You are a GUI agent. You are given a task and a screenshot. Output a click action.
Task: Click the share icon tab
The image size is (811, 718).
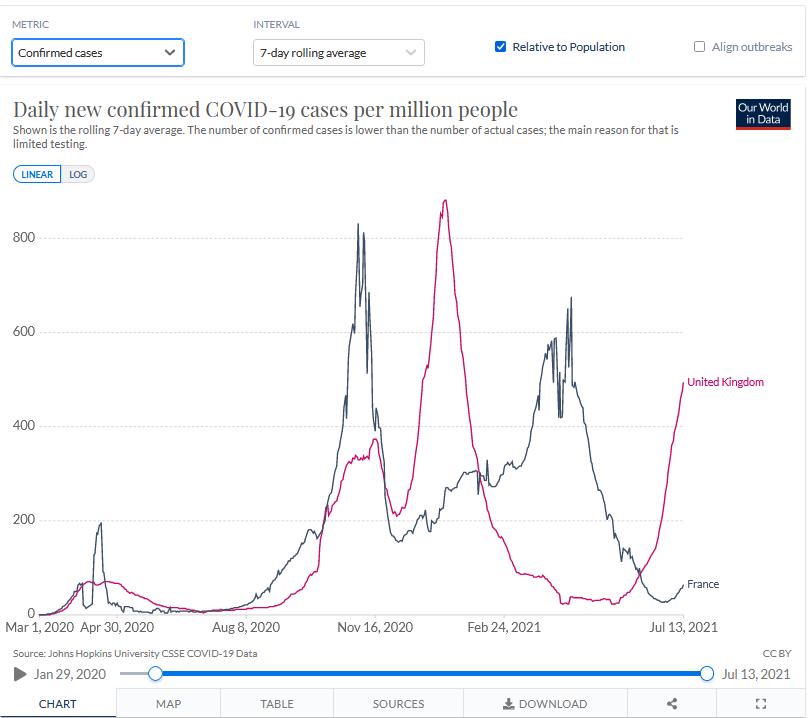coord(672,704)
